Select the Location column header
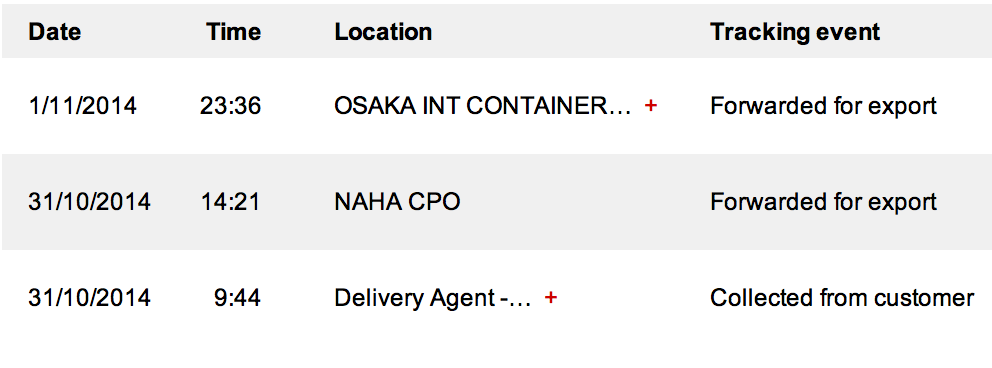 [383, 32]
